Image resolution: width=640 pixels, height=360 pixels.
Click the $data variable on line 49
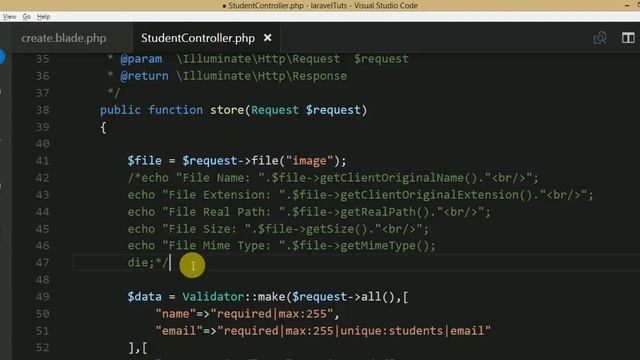point(144,297)
